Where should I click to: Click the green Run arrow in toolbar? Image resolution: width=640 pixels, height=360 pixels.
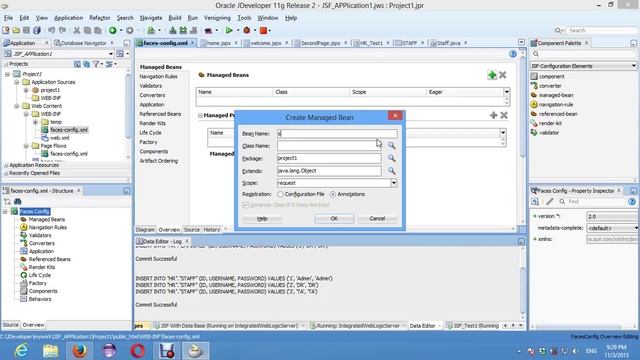click(x=229, y=30)
